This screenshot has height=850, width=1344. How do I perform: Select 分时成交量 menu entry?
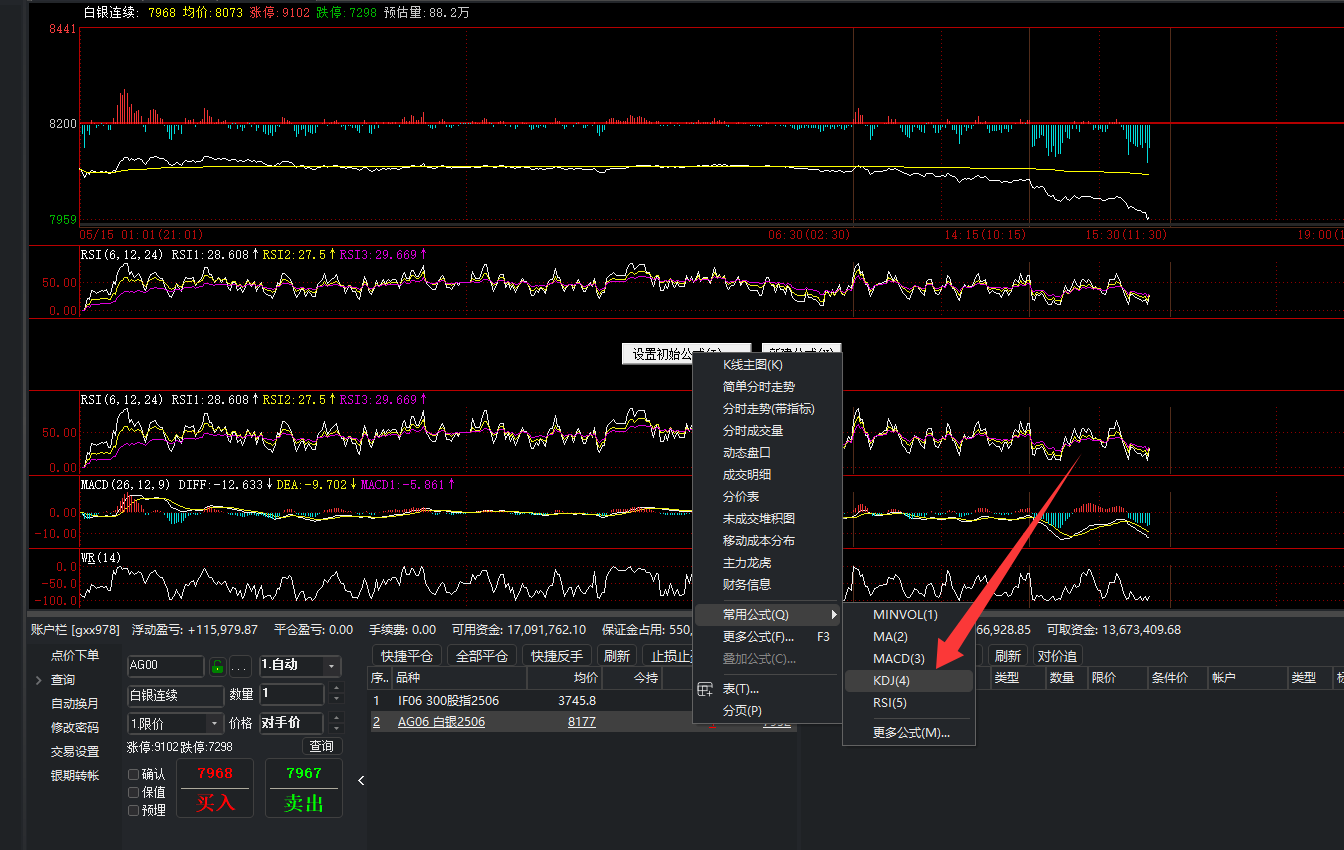pos(768,431)
